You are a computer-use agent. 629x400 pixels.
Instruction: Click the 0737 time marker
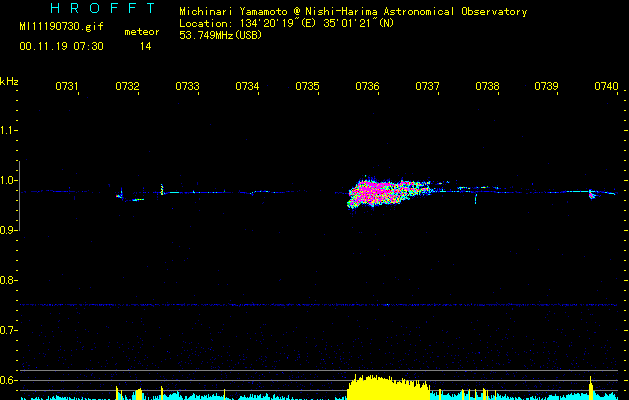[427, 86]
